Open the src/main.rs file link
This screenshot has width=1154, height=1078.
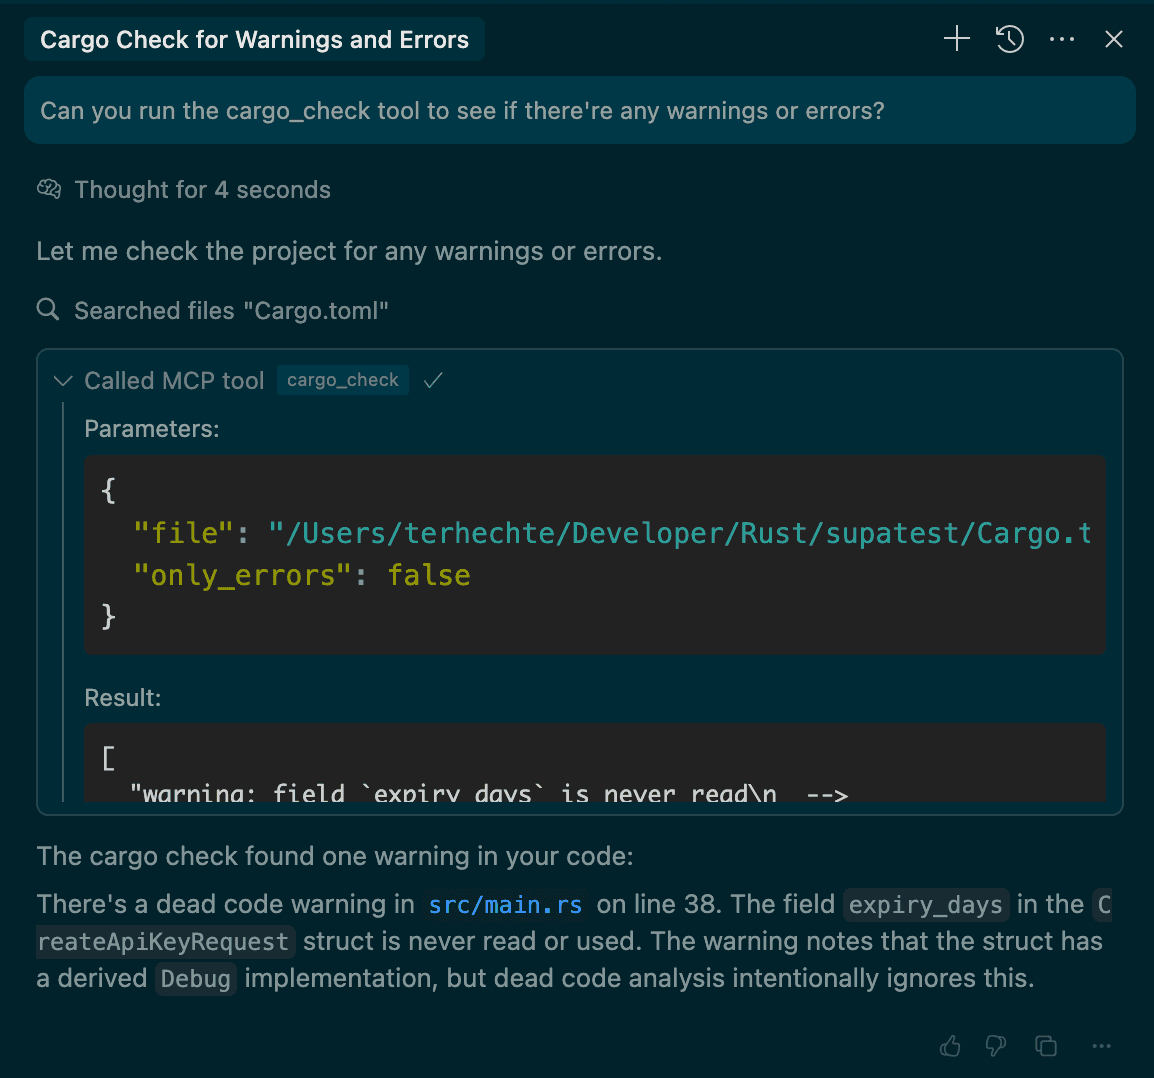(505, 904)
